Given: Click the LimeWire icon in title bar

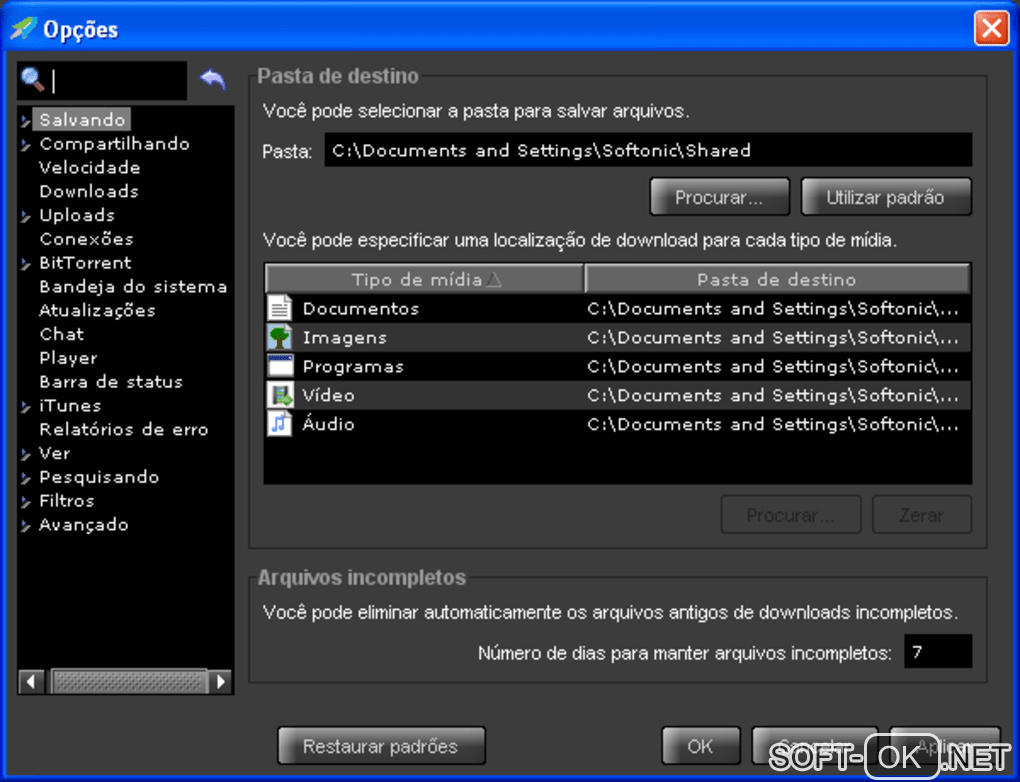Looking at the screenshot, I should coord(23,28).
